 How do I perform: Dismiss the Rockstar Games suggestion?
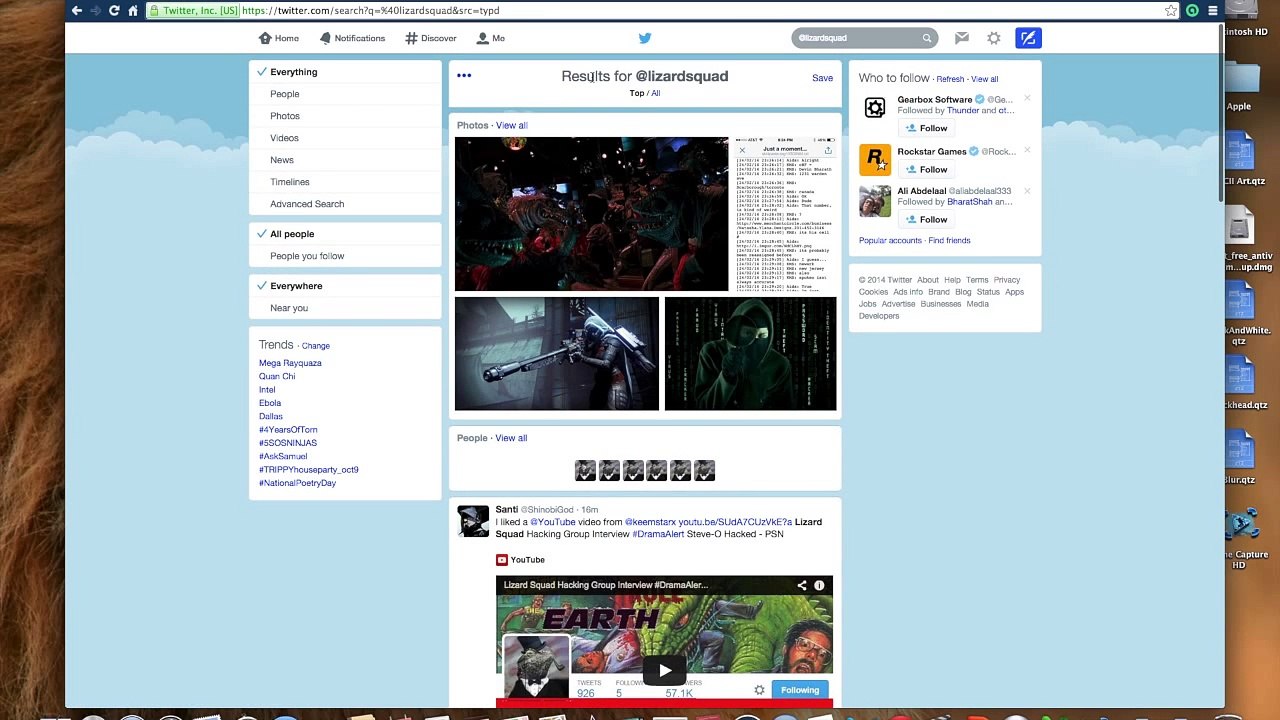(x=1027, y=151)
